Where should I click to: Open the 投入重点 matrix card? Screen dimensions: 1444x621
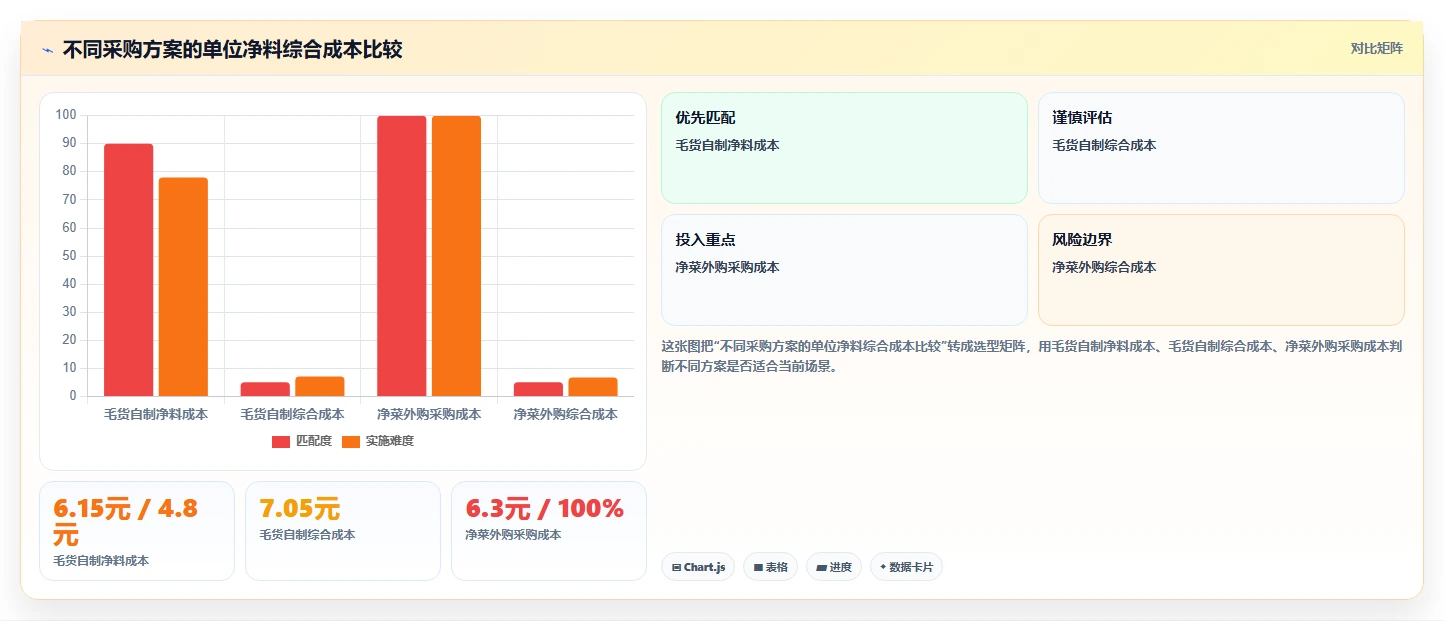844,270
